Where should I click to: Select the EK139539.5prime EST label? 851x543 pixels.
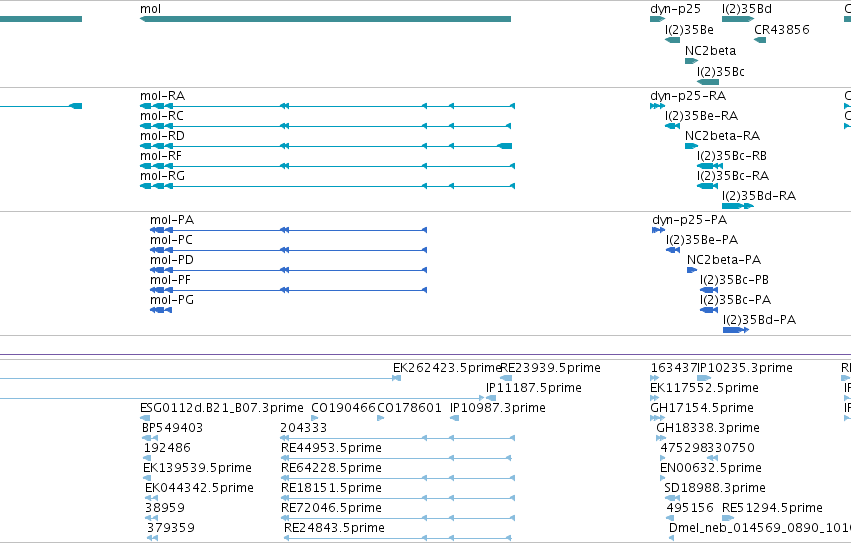pyautogui.click(x=198, y=469)
